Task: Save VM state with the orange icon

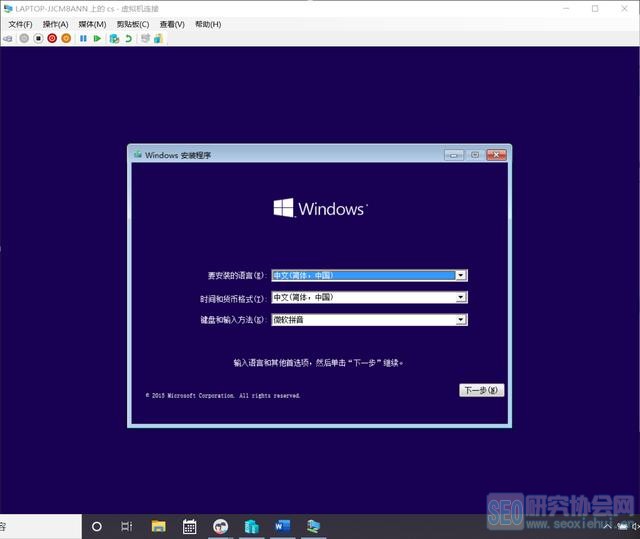Action: [x=66, y=38]
